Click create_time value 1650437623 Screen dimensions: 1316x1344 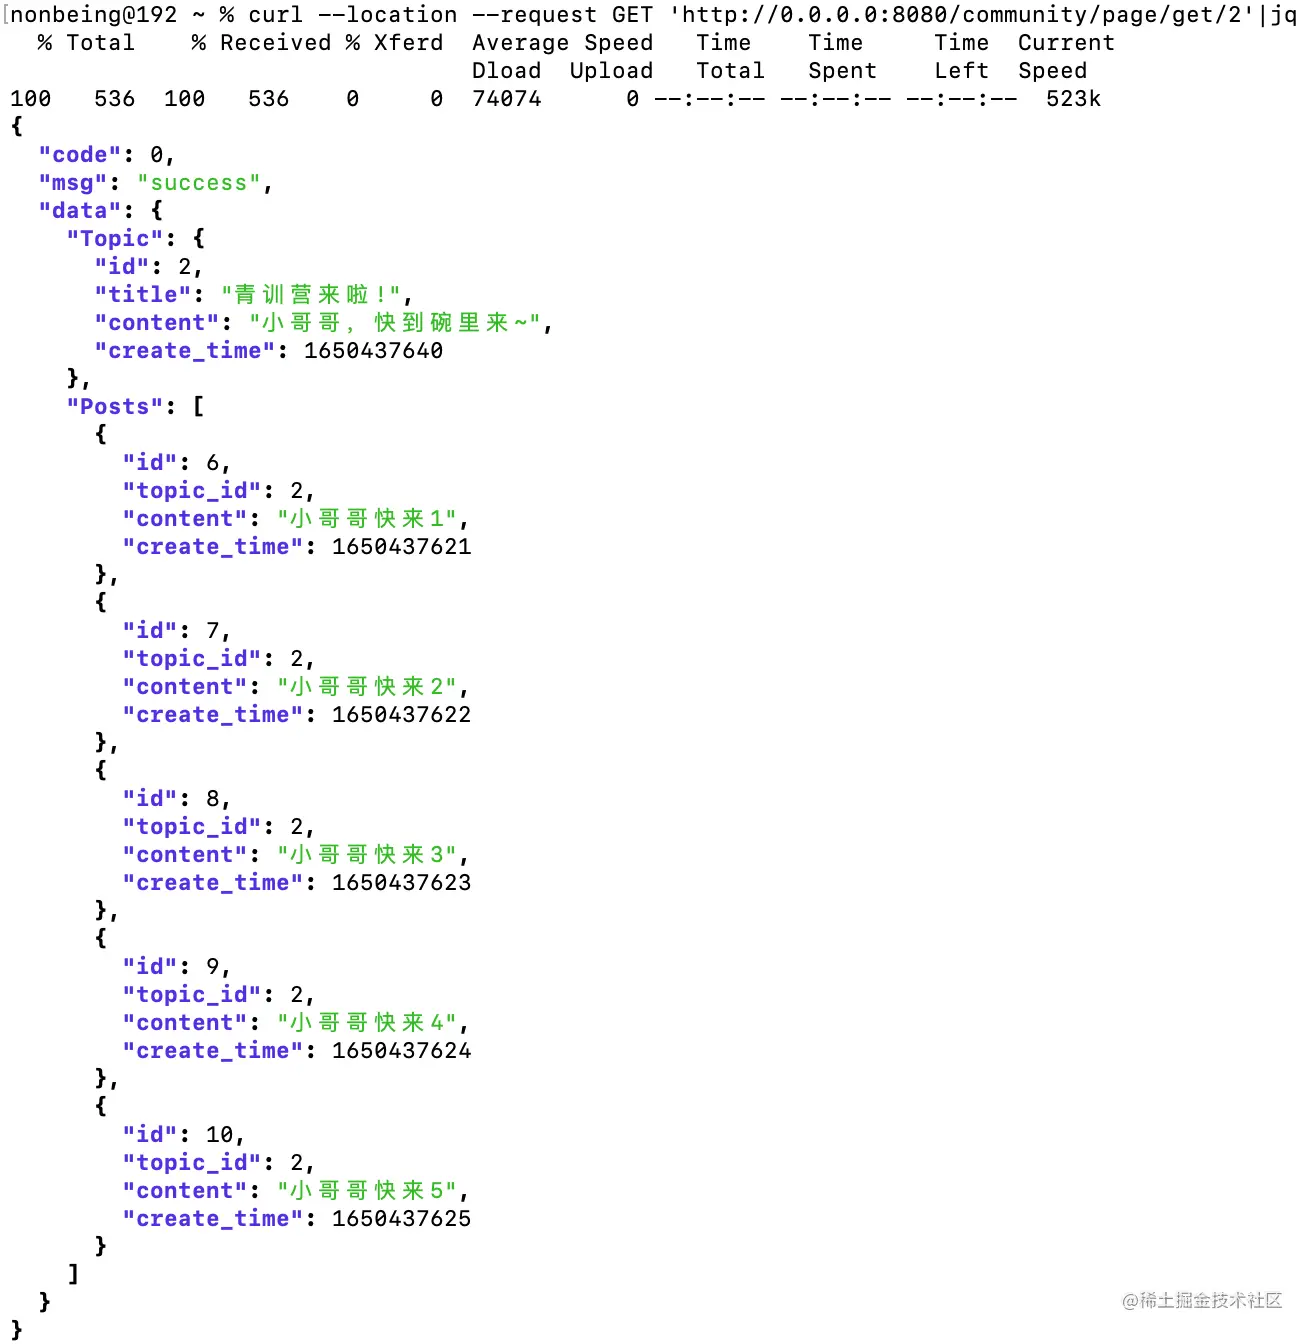pyautogui.click(x=401, y=883)
